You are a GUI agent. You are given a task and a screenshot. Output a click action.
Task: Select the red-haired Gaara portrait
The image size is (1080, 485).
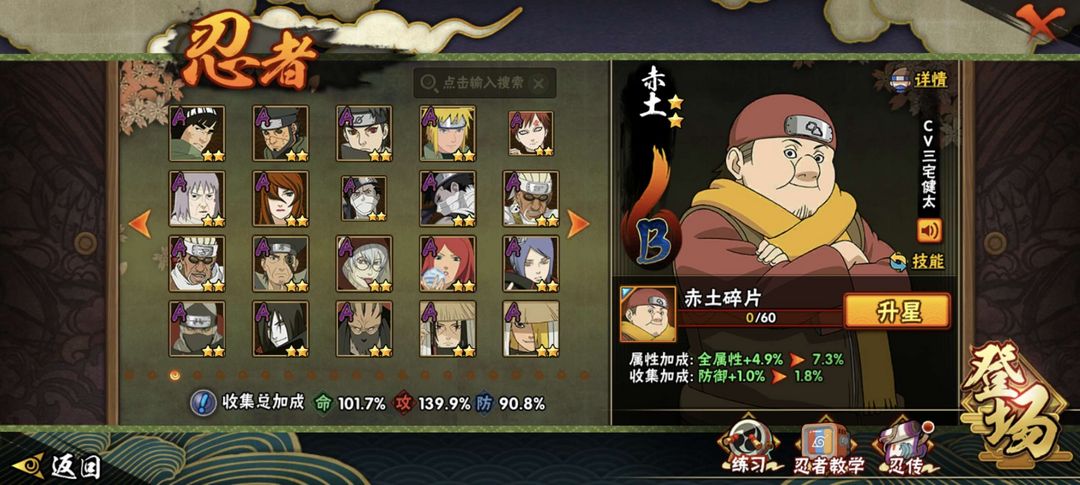[x=531, y=132]
